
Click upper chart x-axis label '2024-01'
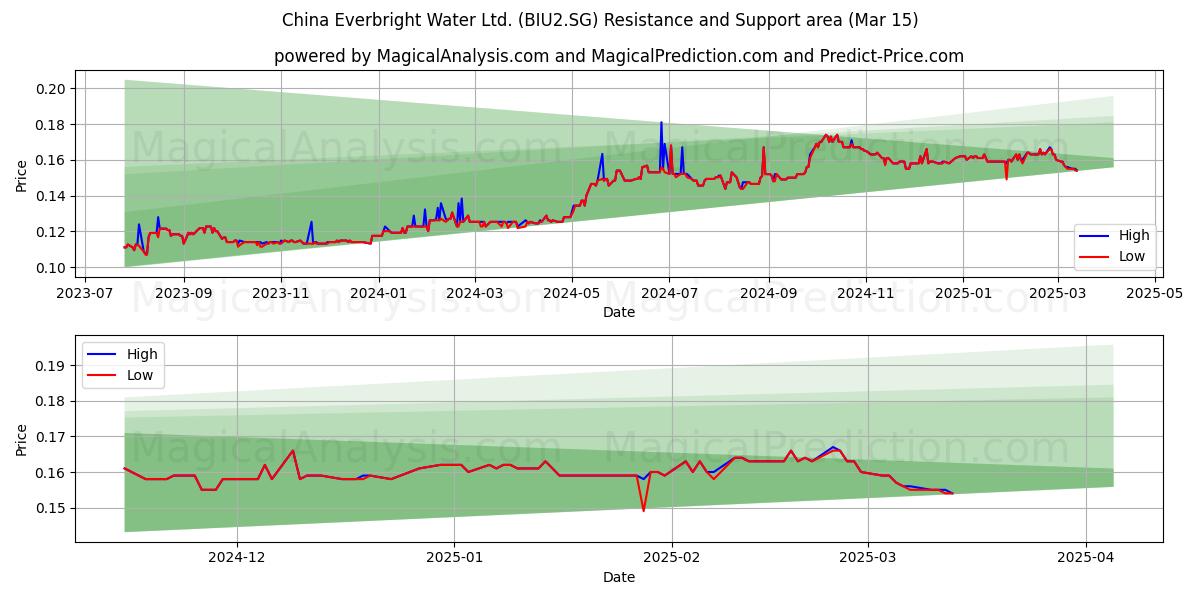pos(379,295)
